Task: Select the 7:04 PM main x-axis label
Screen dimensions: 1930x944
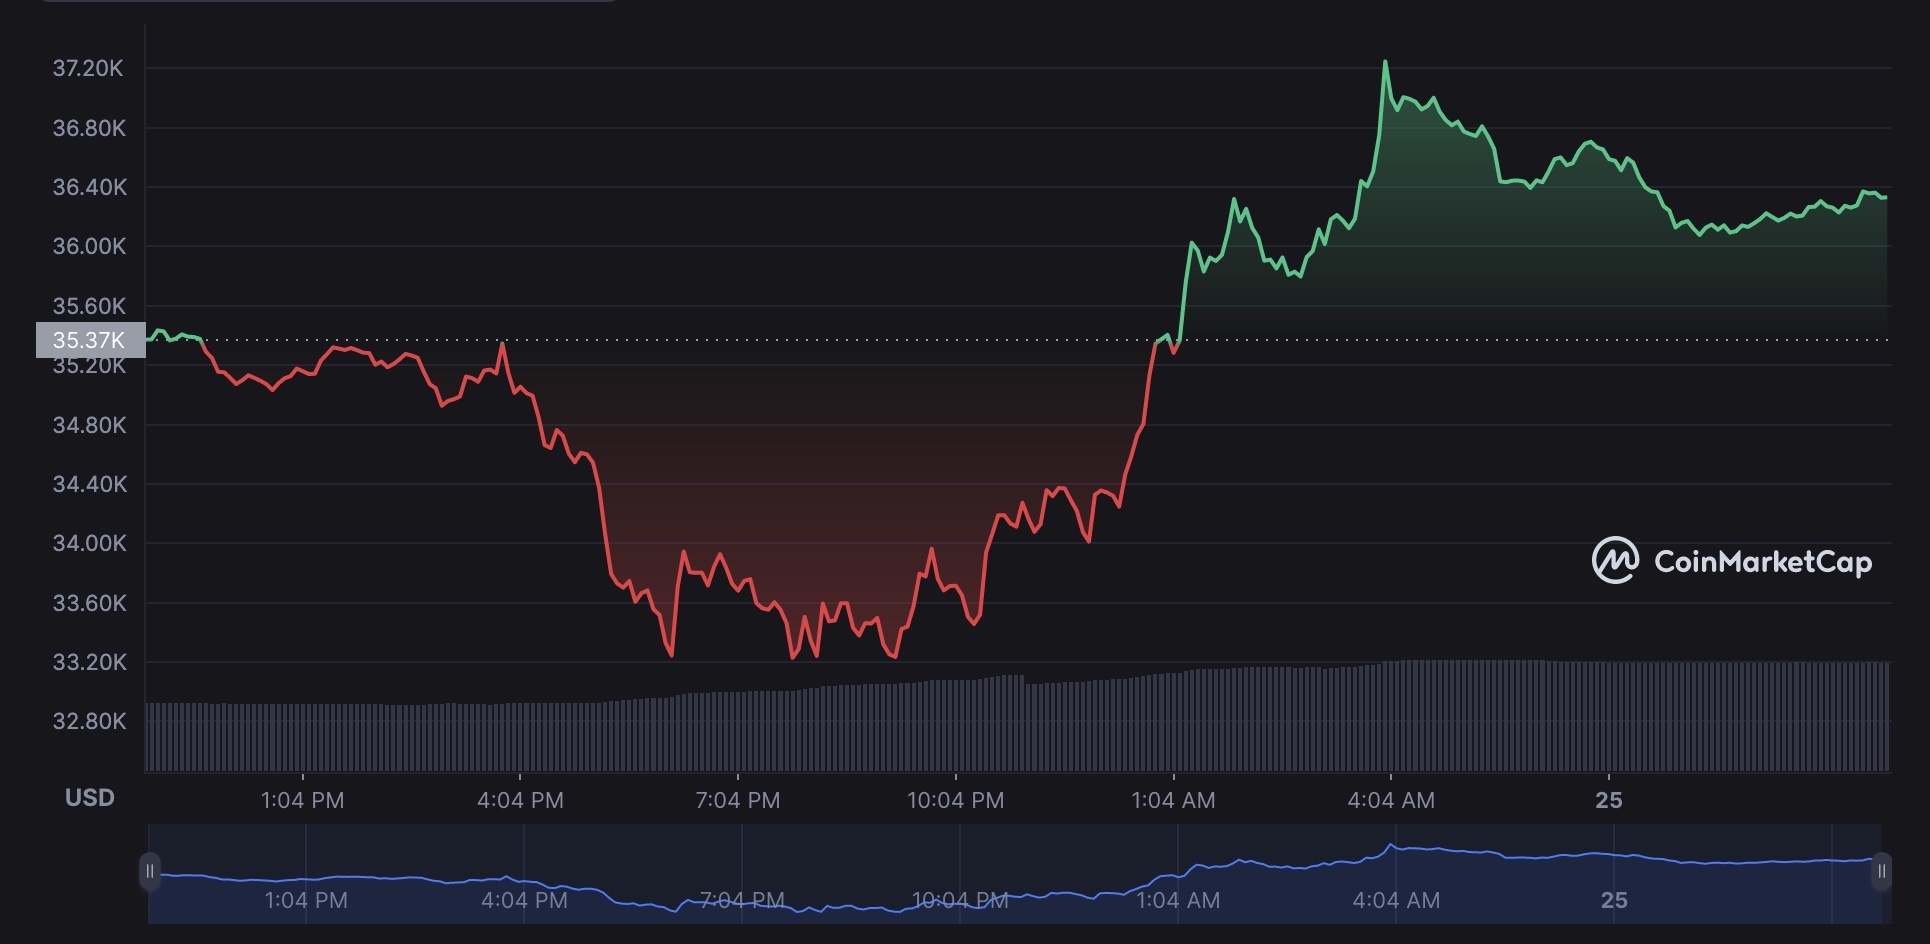Action: click(x=737, y=800)
